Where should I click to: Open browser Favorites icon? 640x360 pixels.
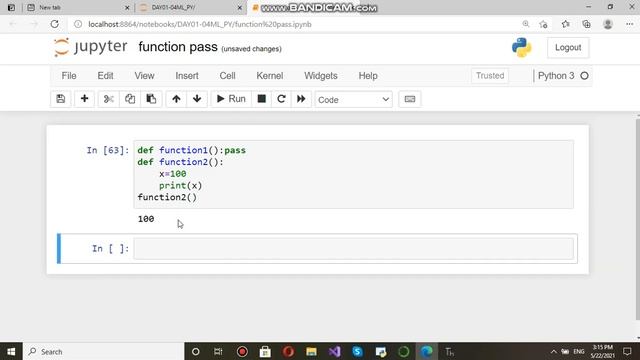[x=565, y=24]
